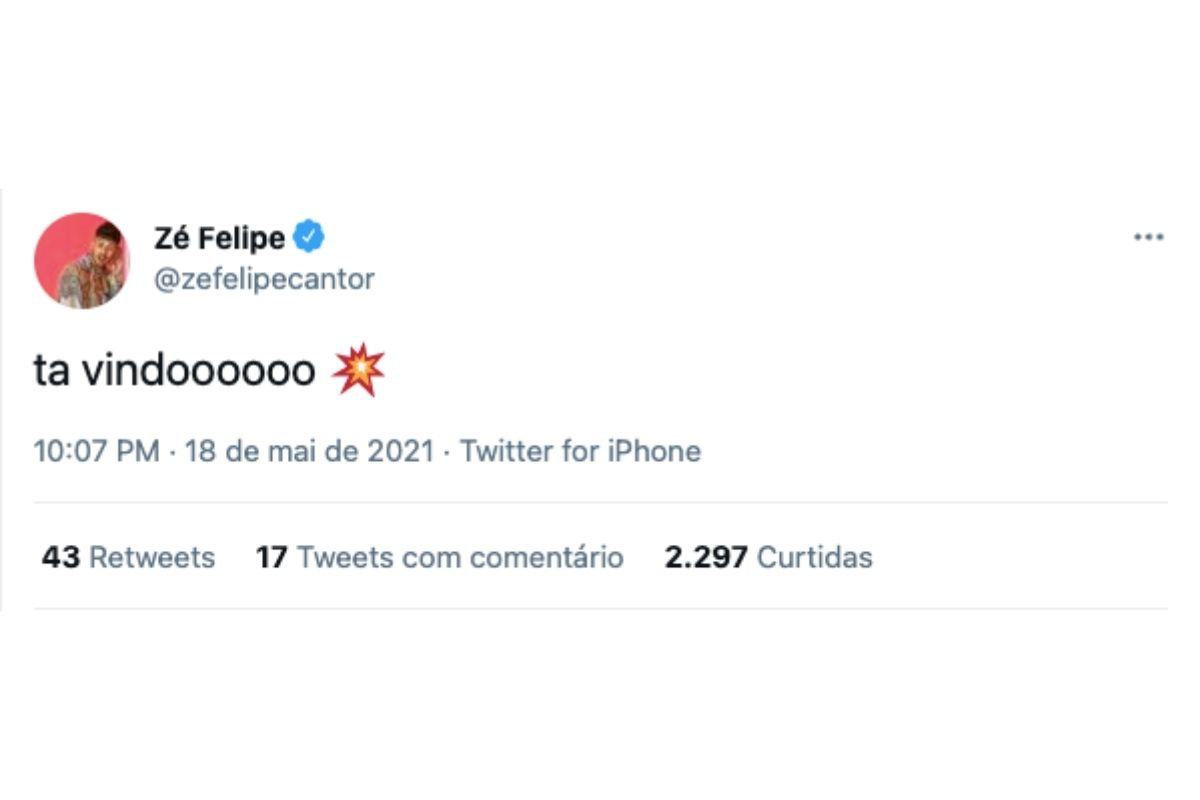The height and width of the screenshot is (800, 1200).
Task: Click the word vindoooooo in the tweet
Action: [198, 372]
